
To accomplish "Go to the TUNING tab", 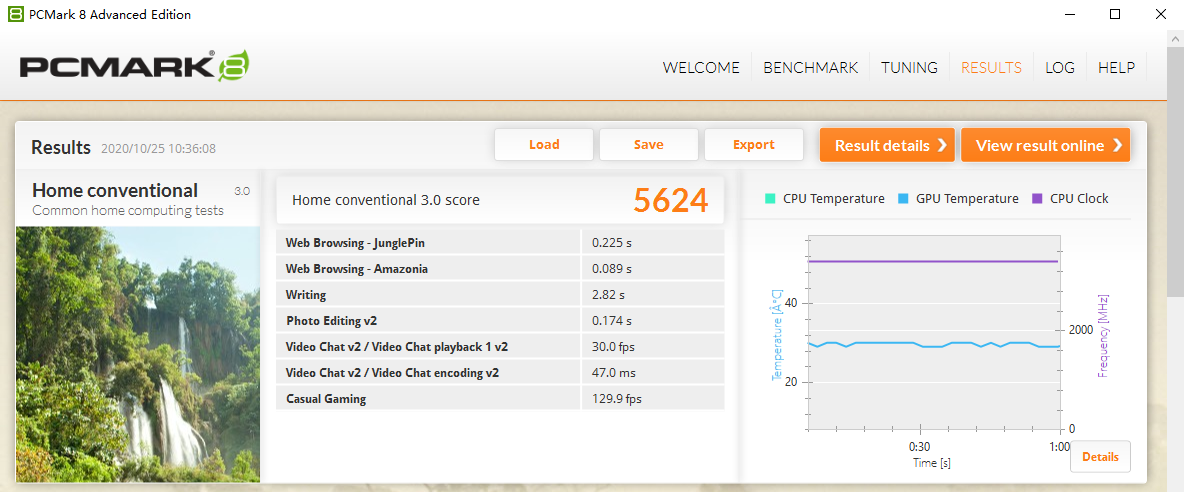I will point(909,68).
